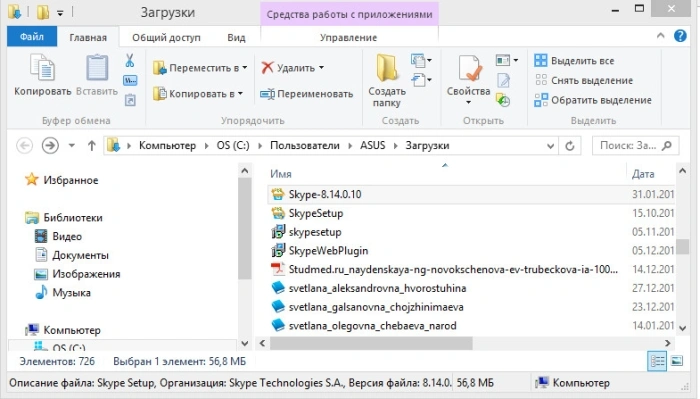Click the Paste (Вставить) clipboard icon
The height and width of the screenshot is (399, 700).
coord(97,68)
